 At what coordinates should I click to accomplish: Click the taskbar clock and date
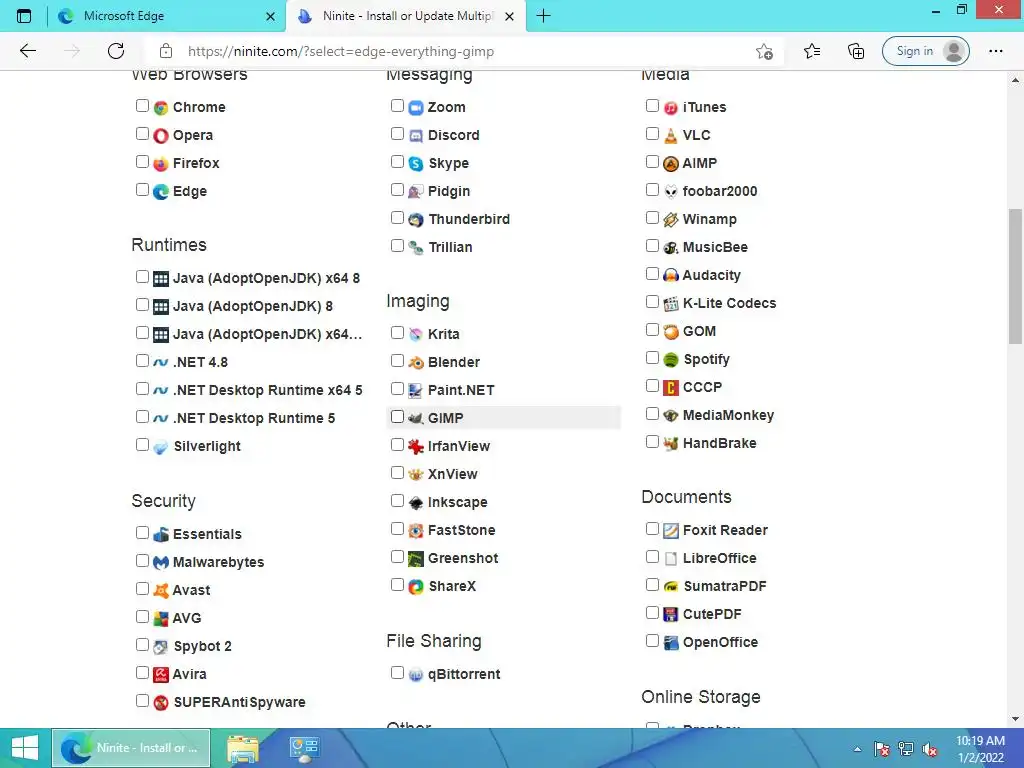980,749
